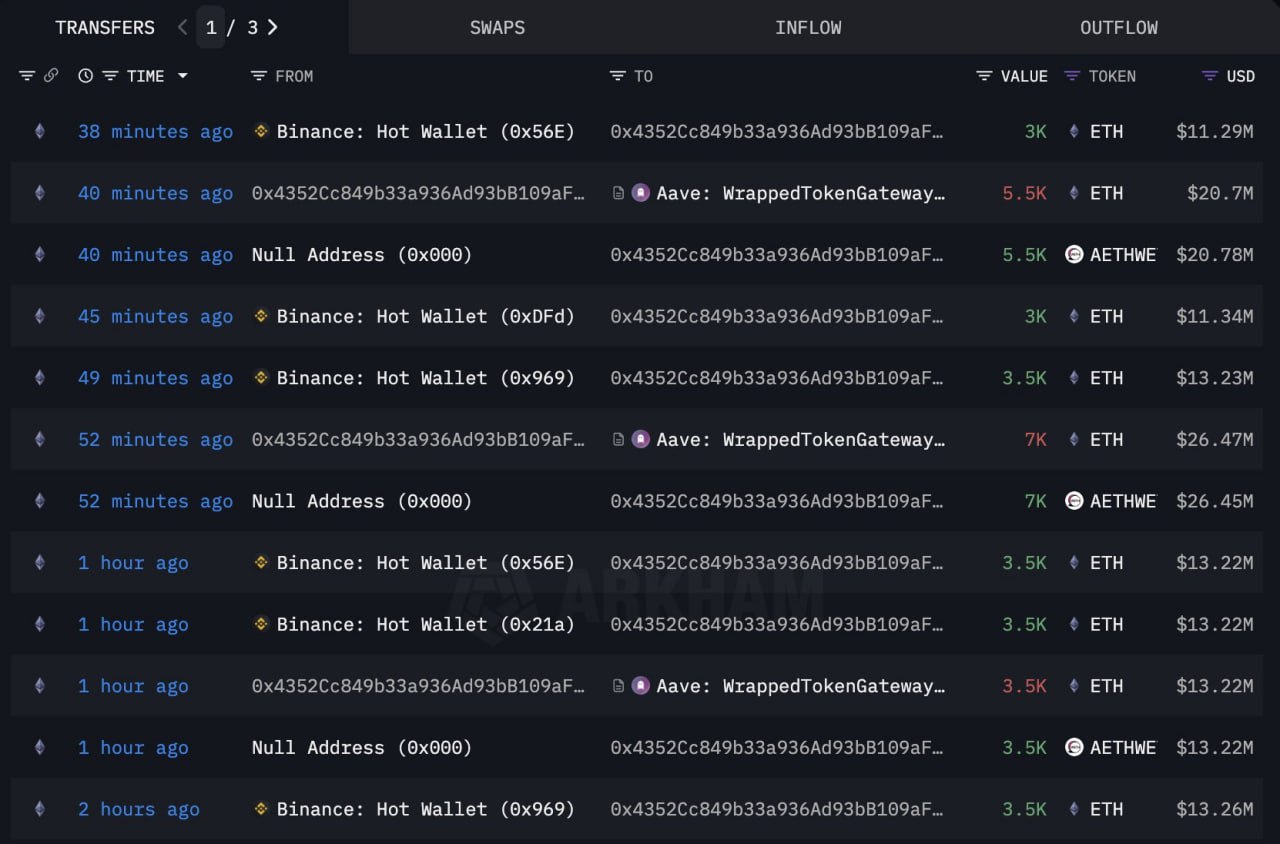Switch to the INFLOW tab

click(x=808, y=28)
